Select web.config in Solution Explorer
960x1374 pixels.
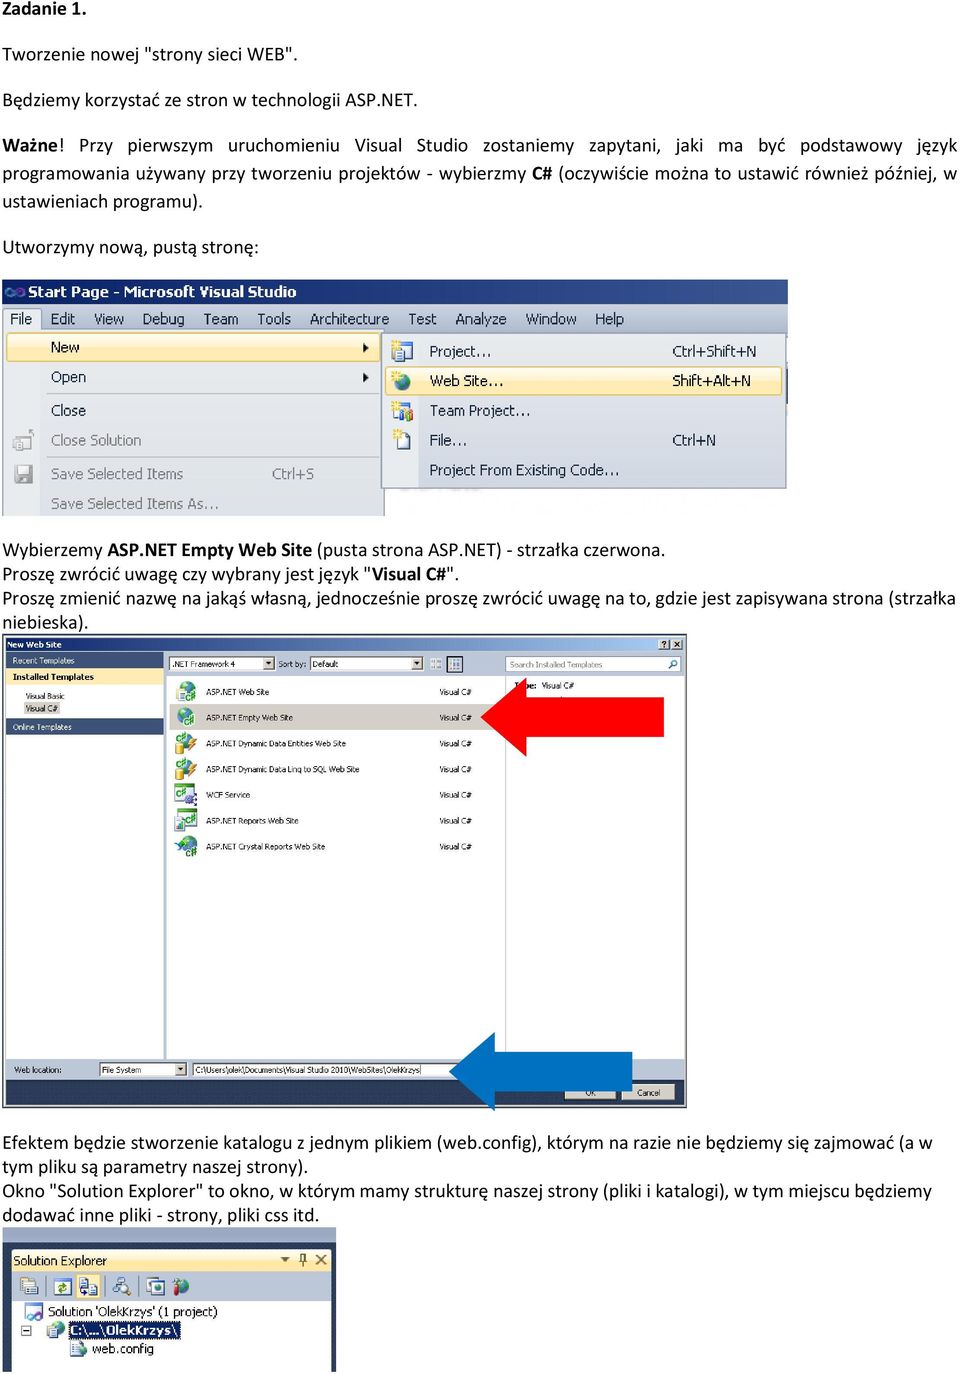click(122, 1349)
